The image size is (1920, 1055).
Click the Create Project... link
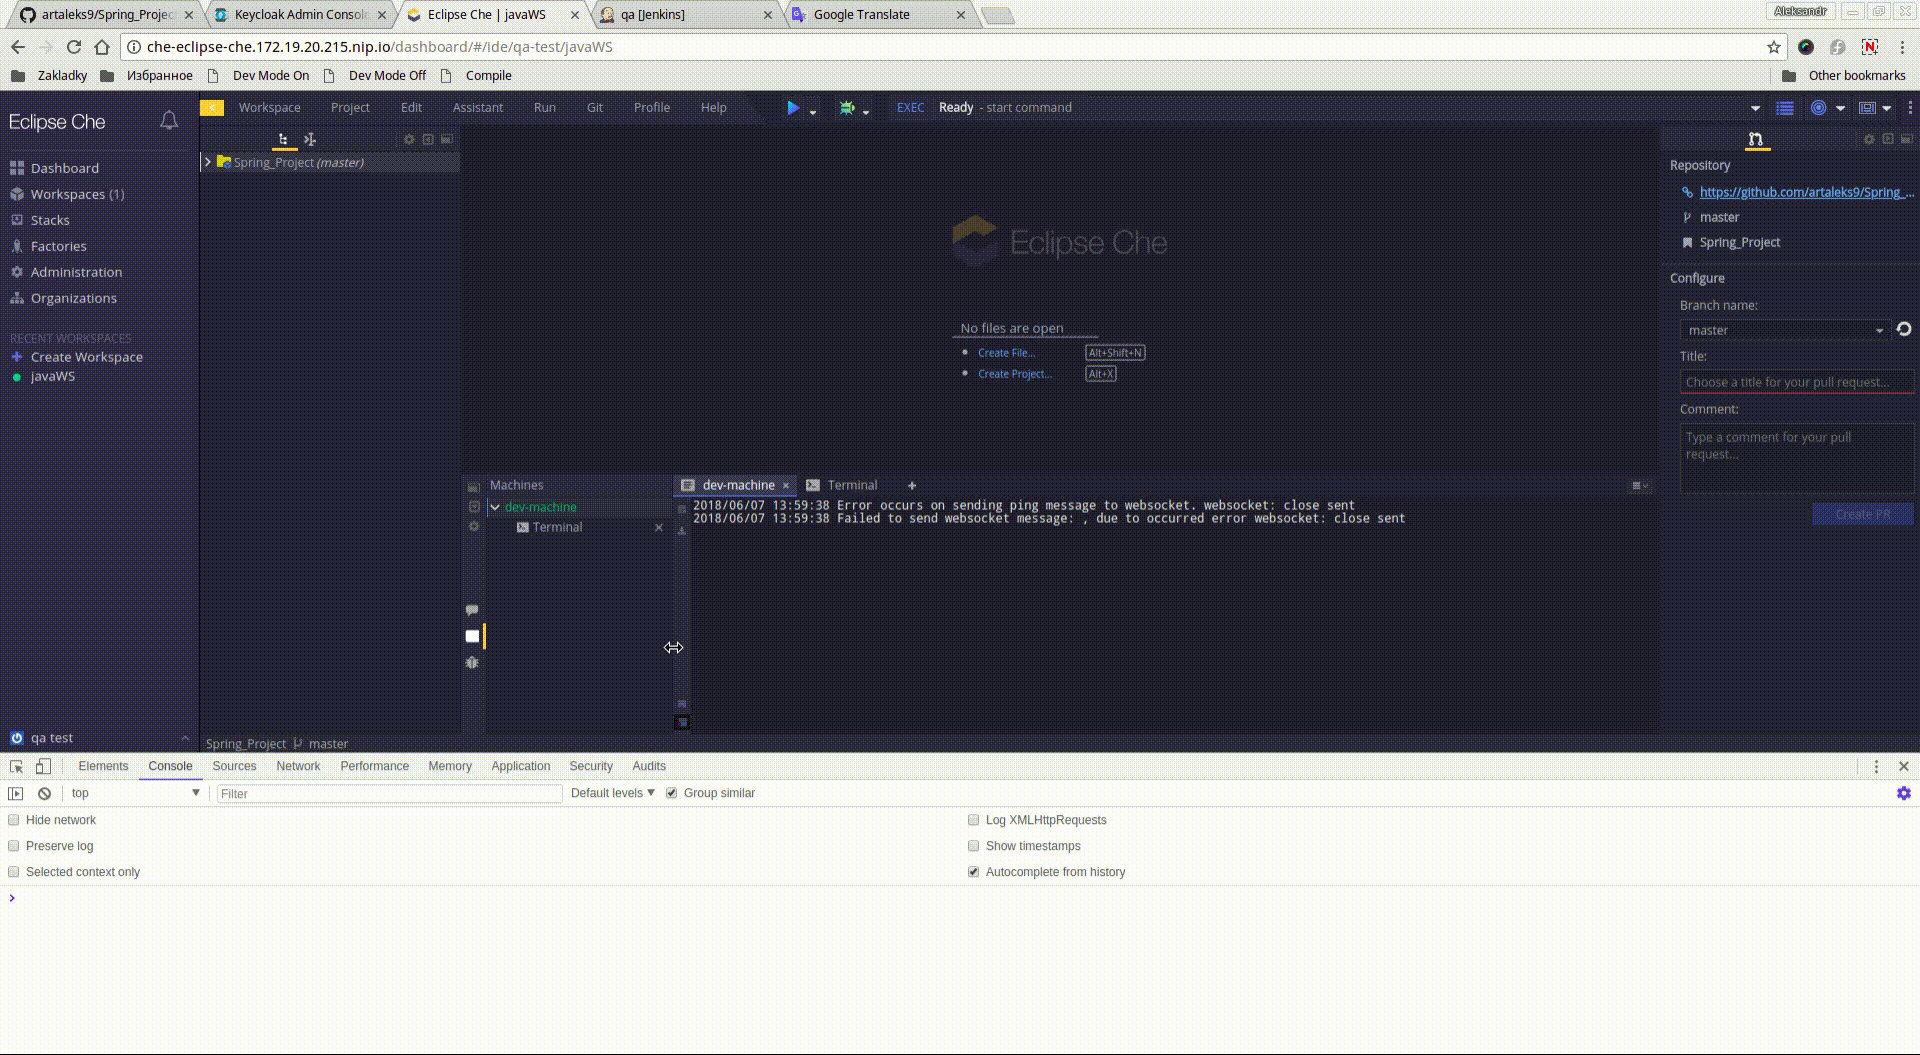click(1014, 374)
